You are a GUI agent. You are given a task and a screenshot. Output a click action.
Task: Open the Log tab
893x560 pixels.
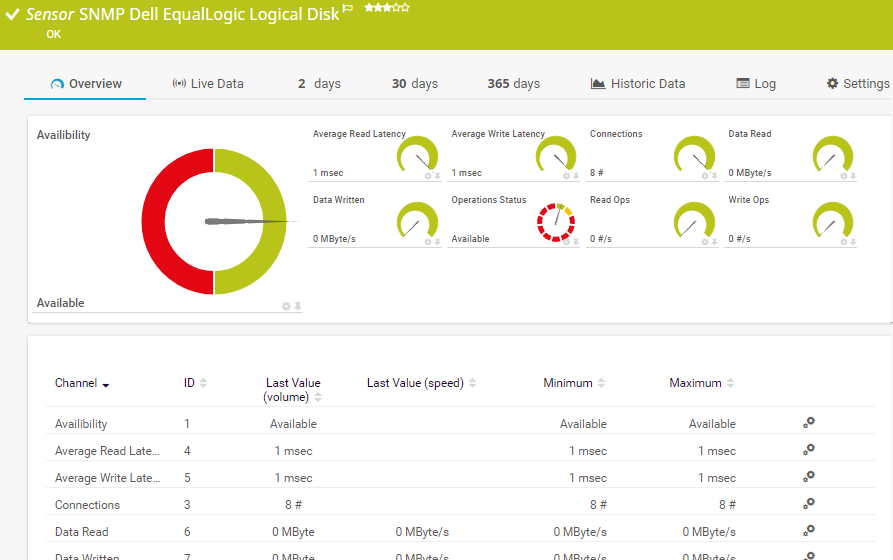[x=756, y=84]
